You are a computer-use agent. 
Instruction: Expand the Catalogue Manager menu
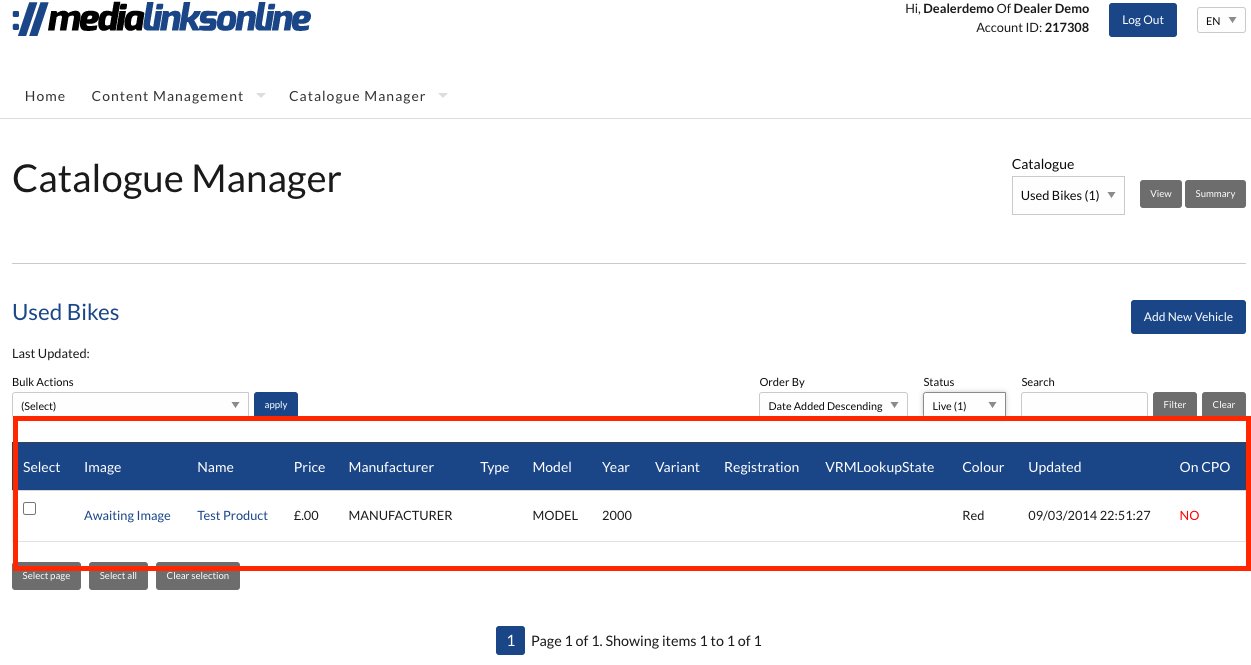357,96
